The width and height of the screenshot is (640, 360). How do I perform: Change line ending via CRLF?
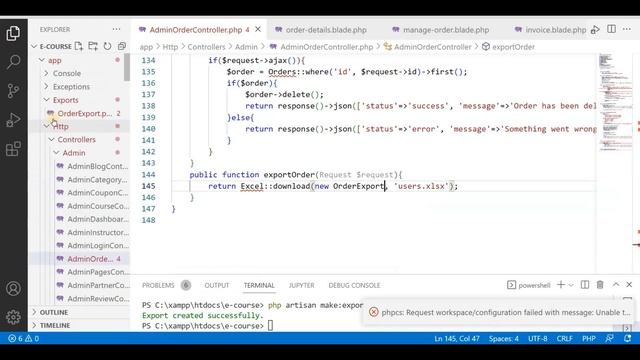(564, 338)
